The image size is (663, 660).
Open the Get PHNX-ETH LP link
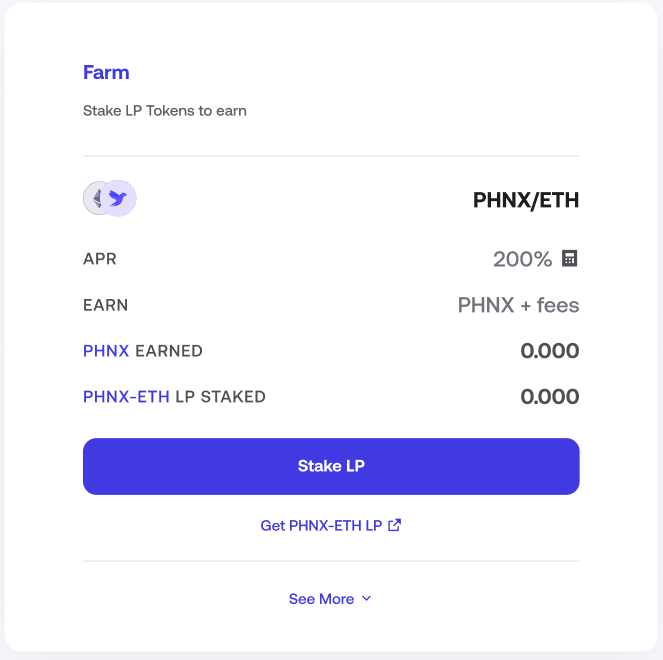pyautogui.click(x=331, y=525)
